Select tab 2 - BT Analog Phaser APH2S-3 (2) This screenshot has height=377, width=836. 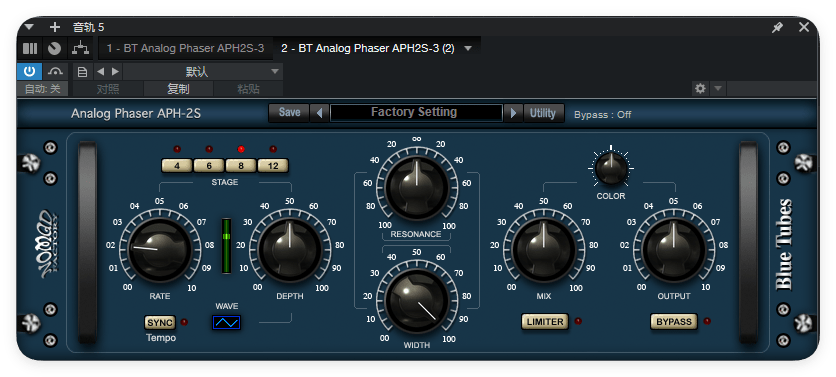click(x=368, y=49)
